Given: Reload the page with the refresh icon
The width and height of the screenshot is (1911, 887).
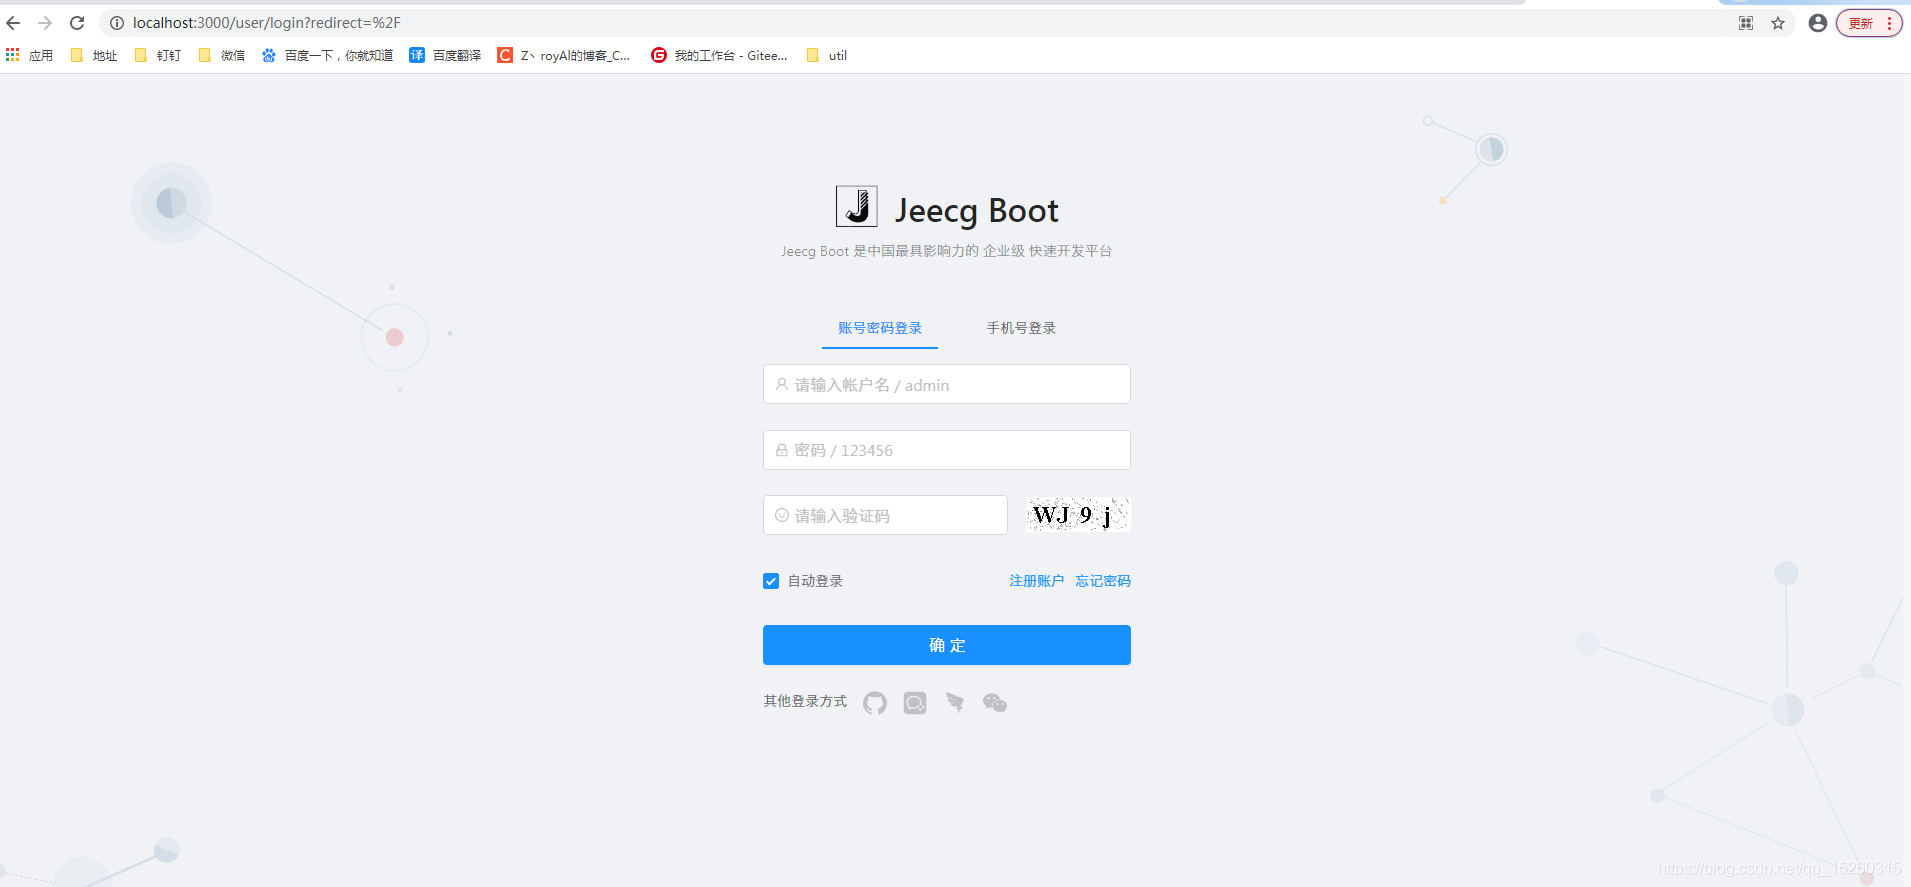Looking at the screenshot, I should click(77, 23).
